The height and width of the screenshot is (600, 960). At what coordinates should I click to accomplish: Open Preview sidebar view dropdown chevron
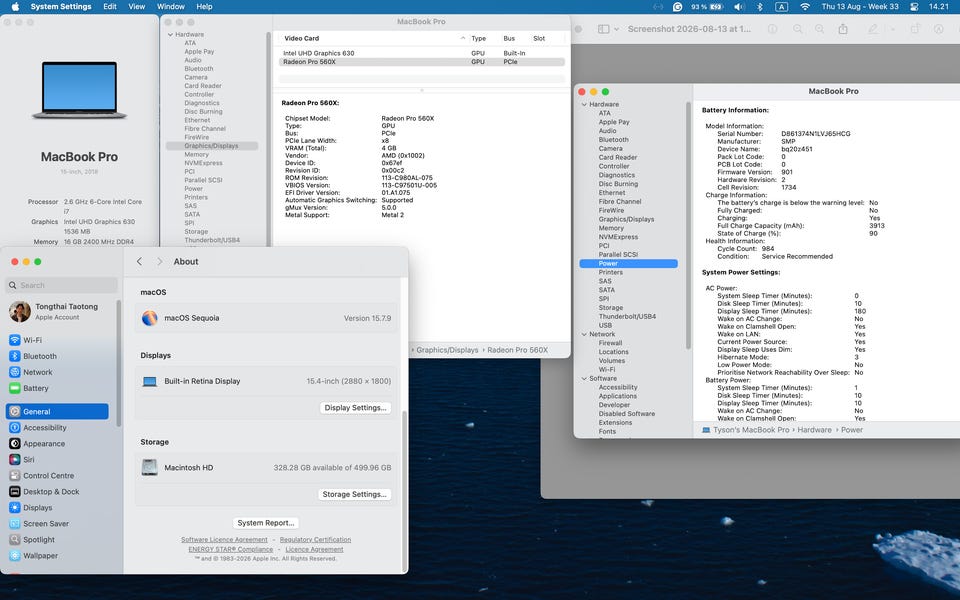pos(616,29)
